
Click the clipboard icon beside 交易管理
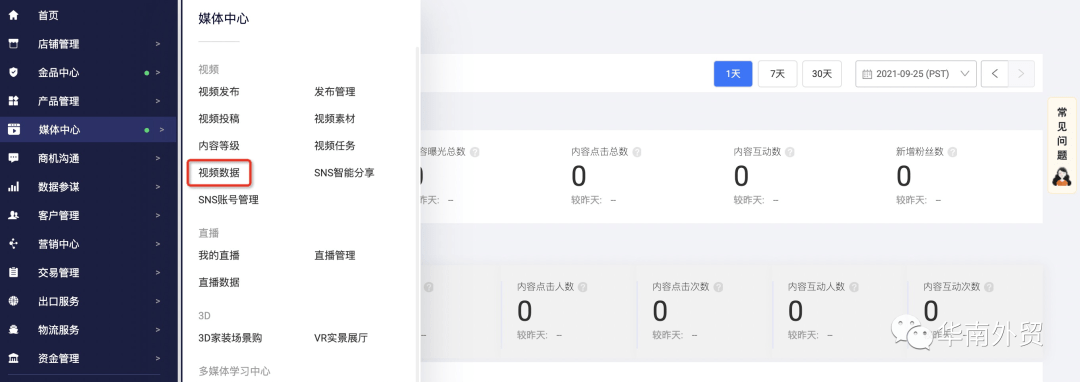13,272
